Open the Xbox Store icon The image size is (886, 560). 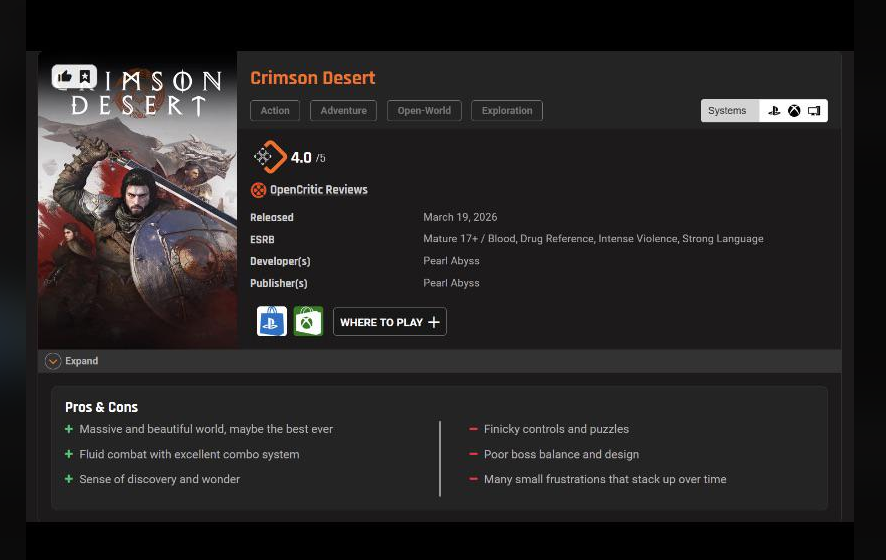pos(309,321)
